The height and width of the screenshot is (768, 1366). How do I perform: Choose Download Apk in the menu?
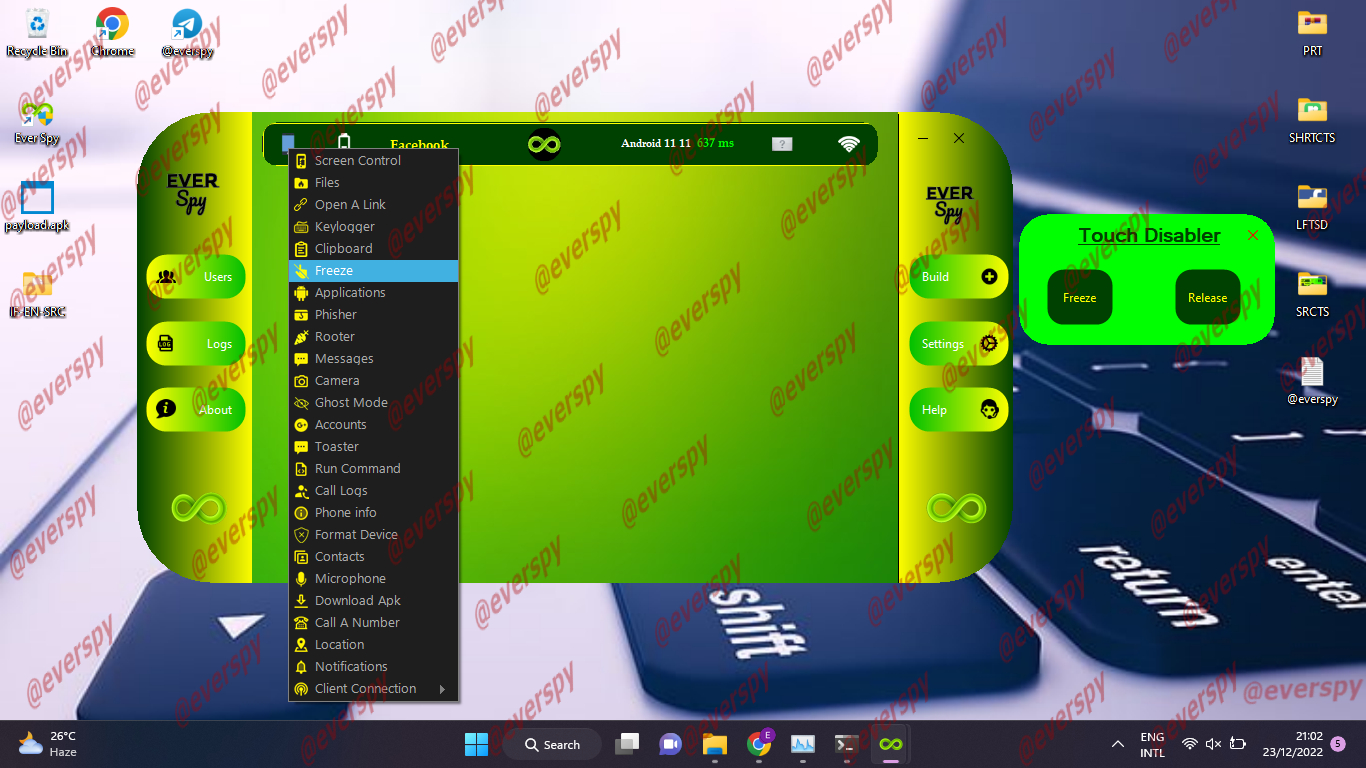click(x=373, y=601)
